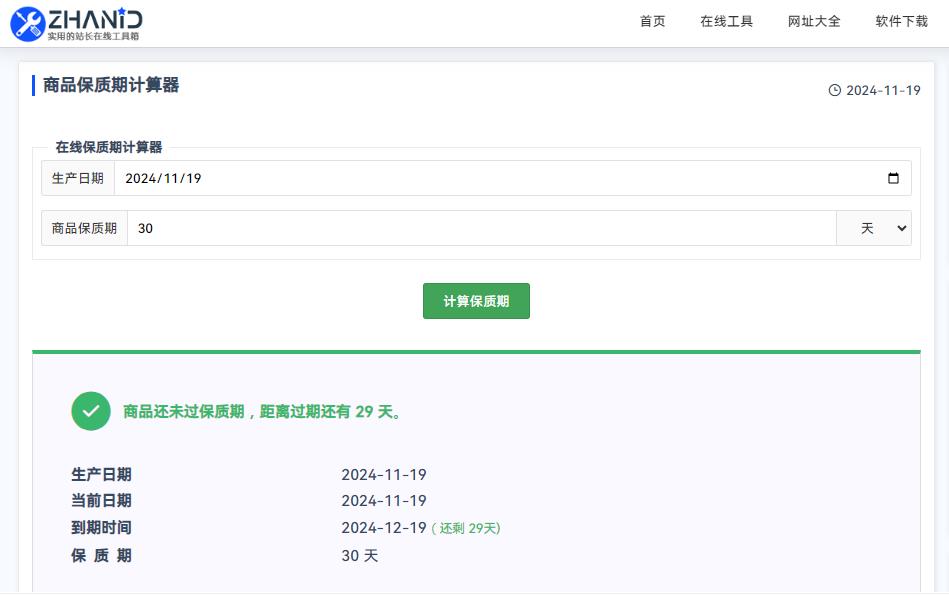This screenshot has width=949, height=595.
Task: Click the clock icon beside 2024-11-19
Action: pos(835,90)
